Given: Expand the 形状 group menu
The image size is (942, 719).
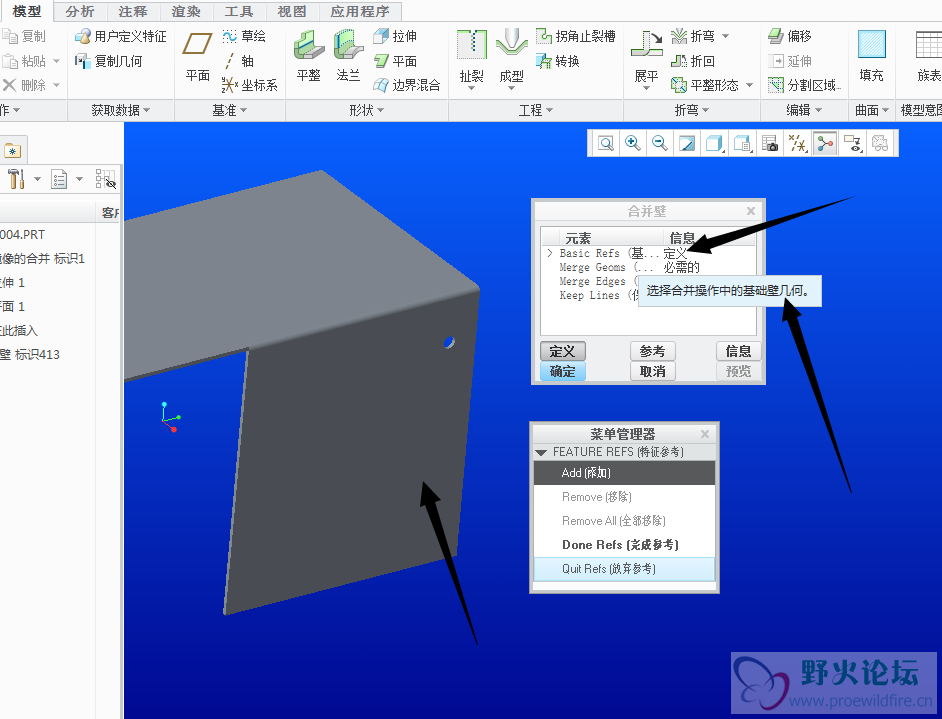Looking at the screenshot, I should point(366,111).
